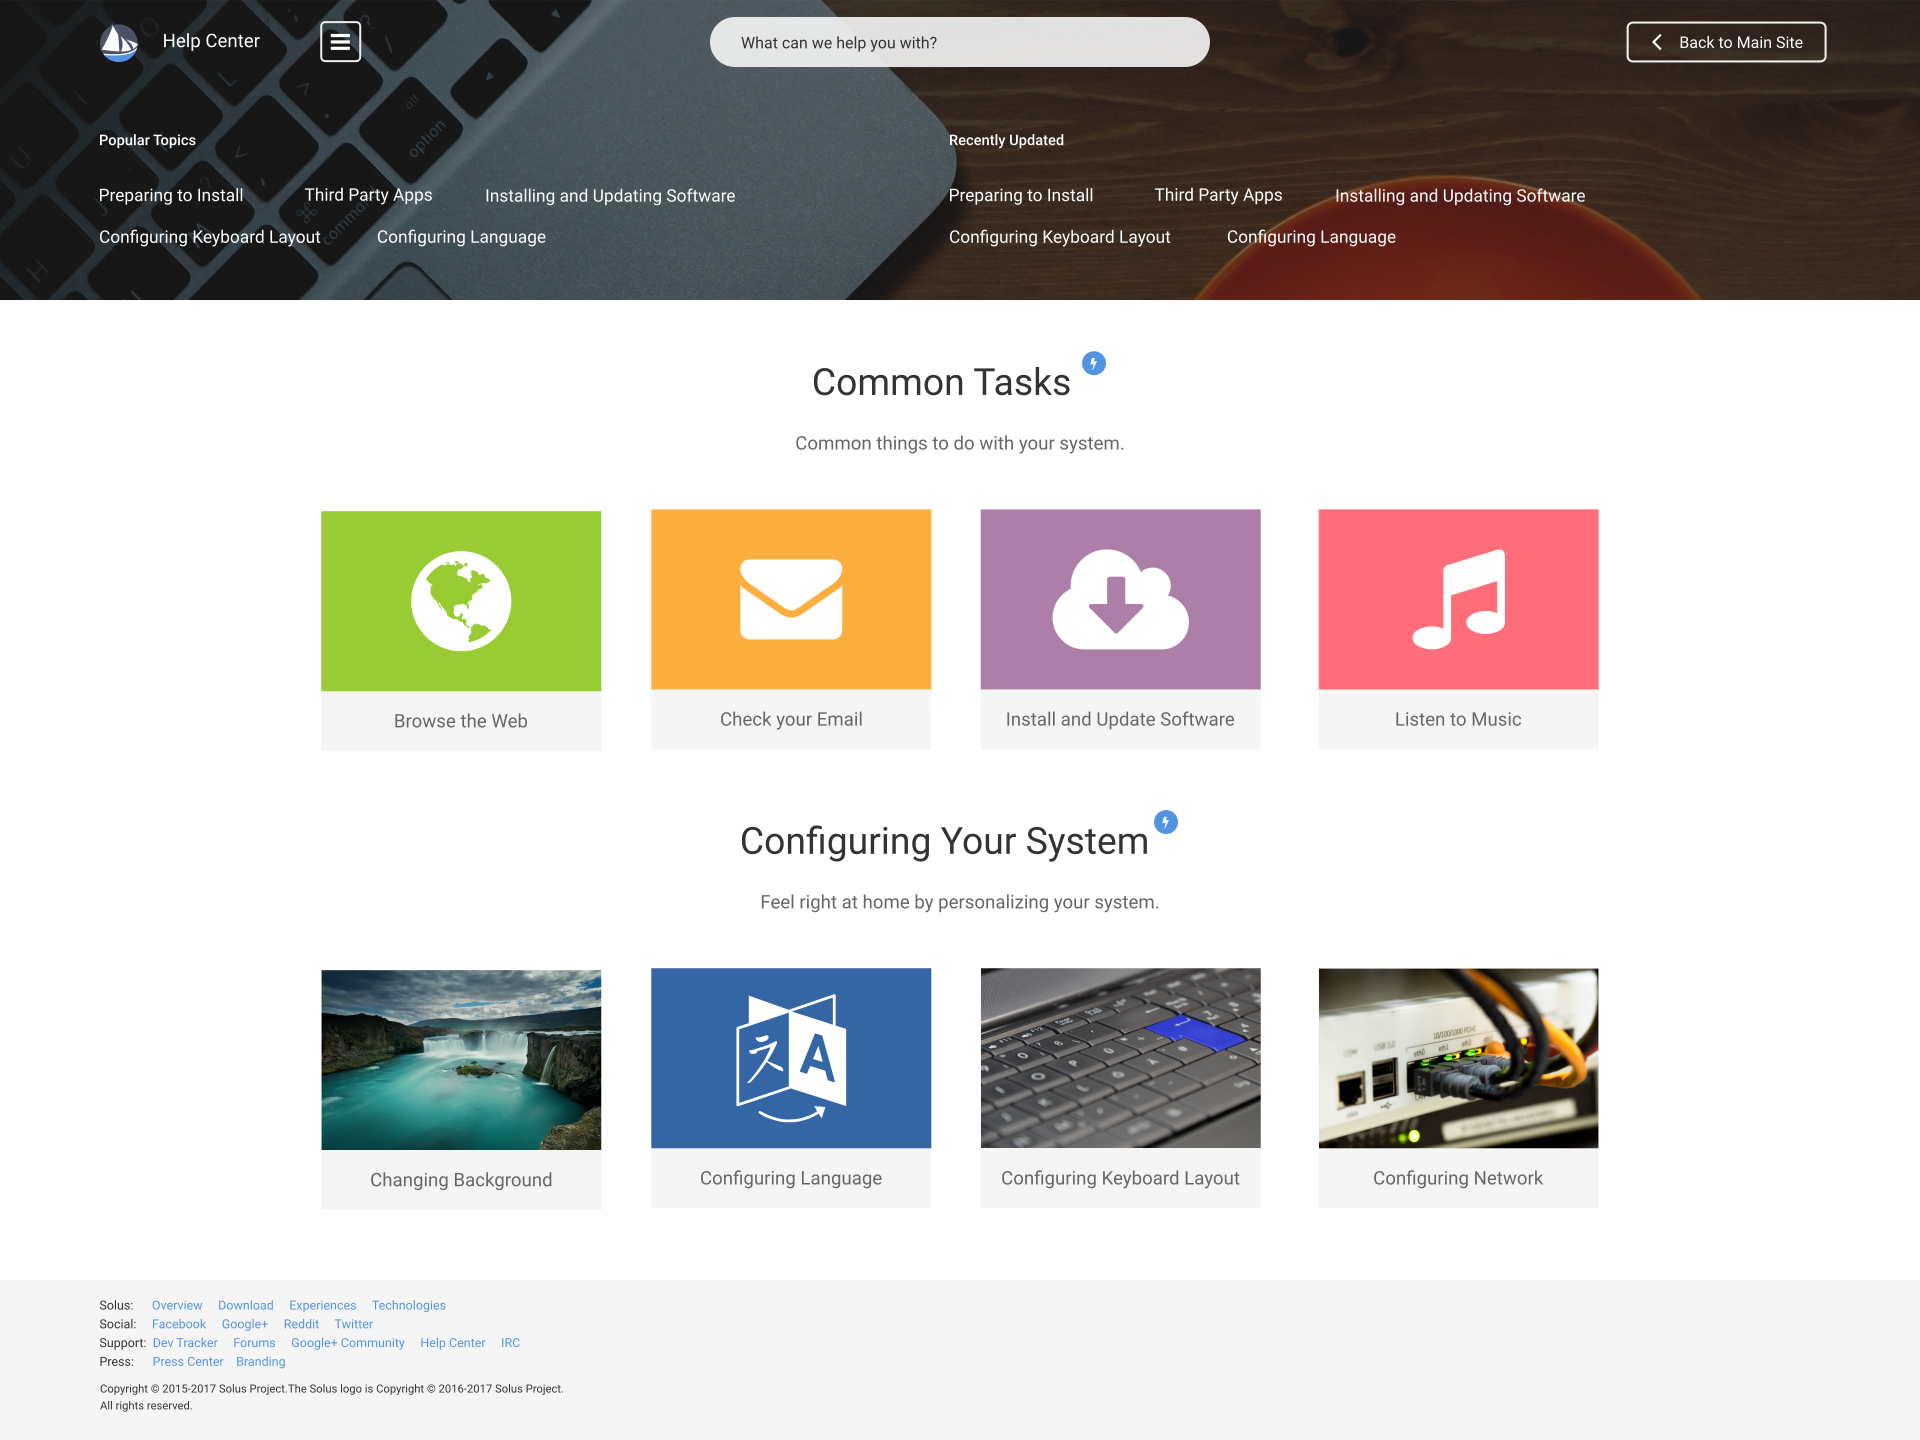The image size is (1920, 1440).
Task: Open the hamburger menu icon
Action: pos(340,42)
